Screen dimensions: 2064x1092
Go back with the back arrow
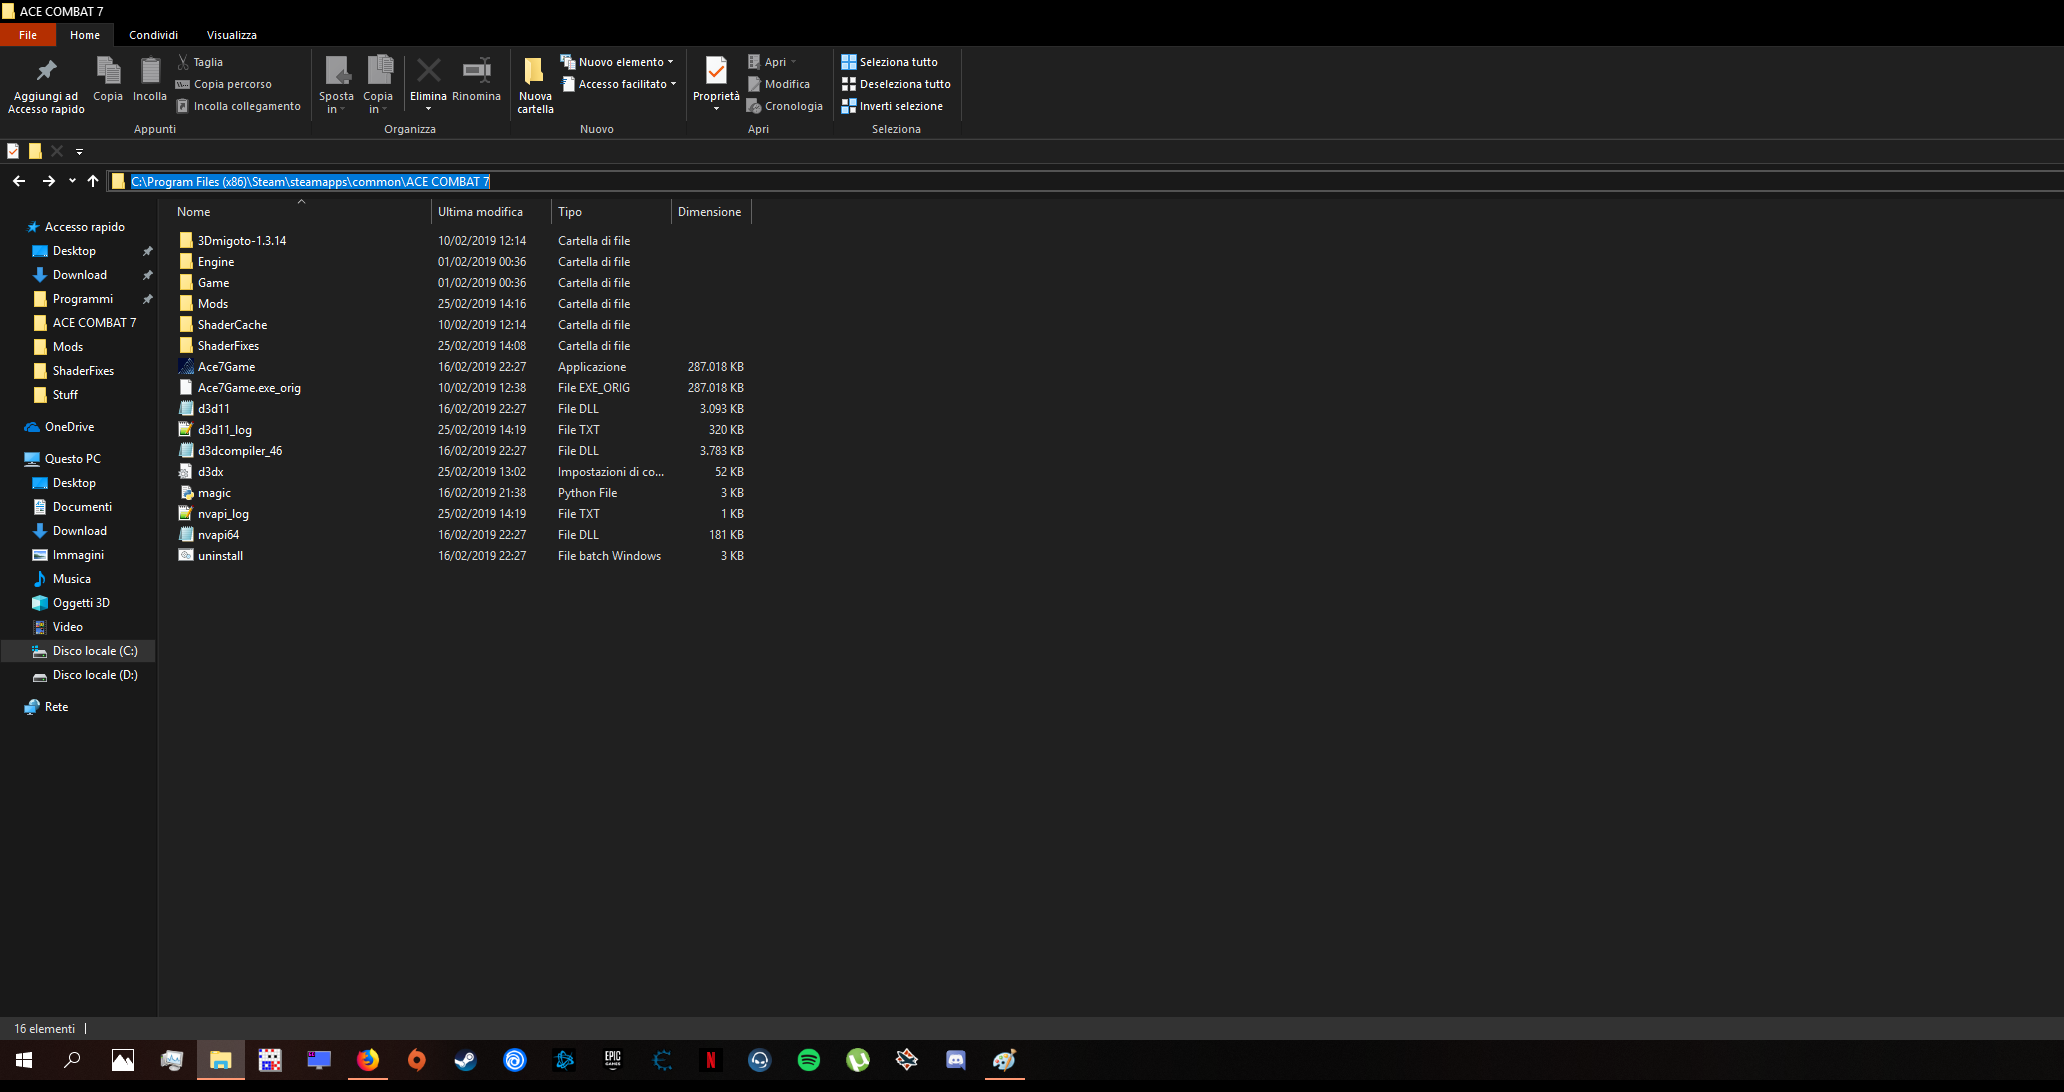(x=19, y=181)
